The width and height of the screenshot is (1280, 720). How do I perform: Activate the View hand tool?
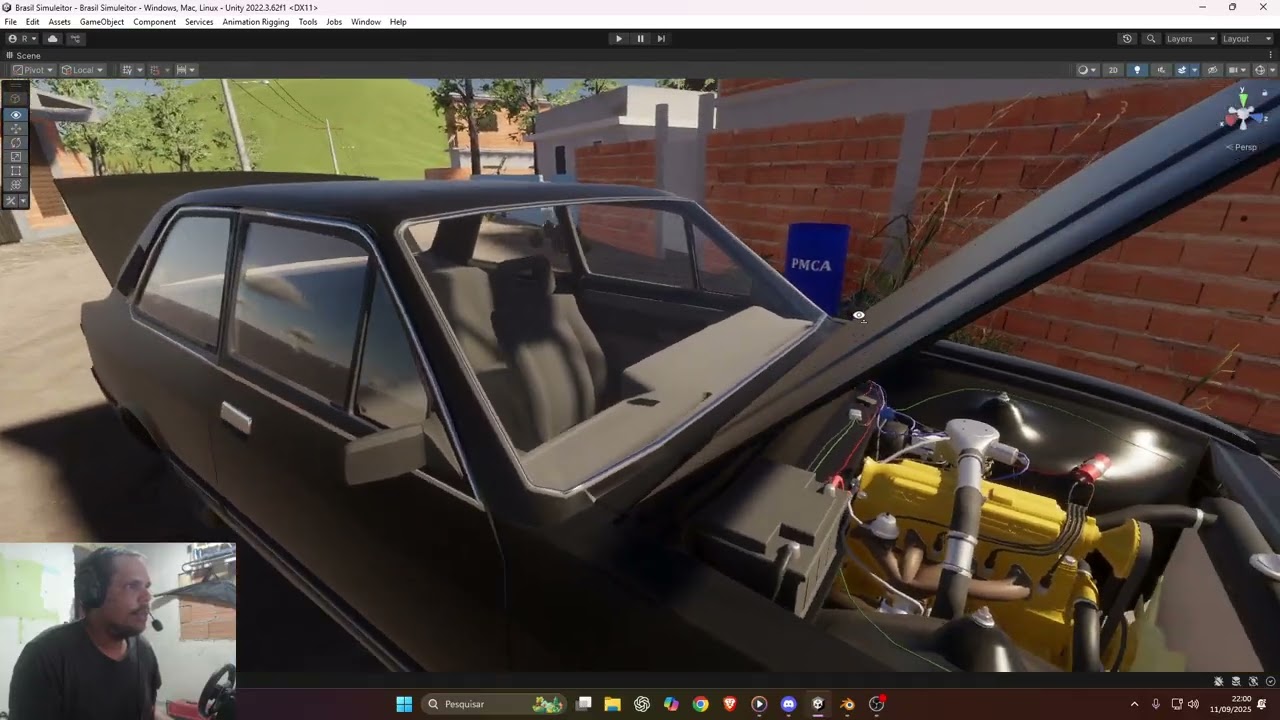coord(15,115)
